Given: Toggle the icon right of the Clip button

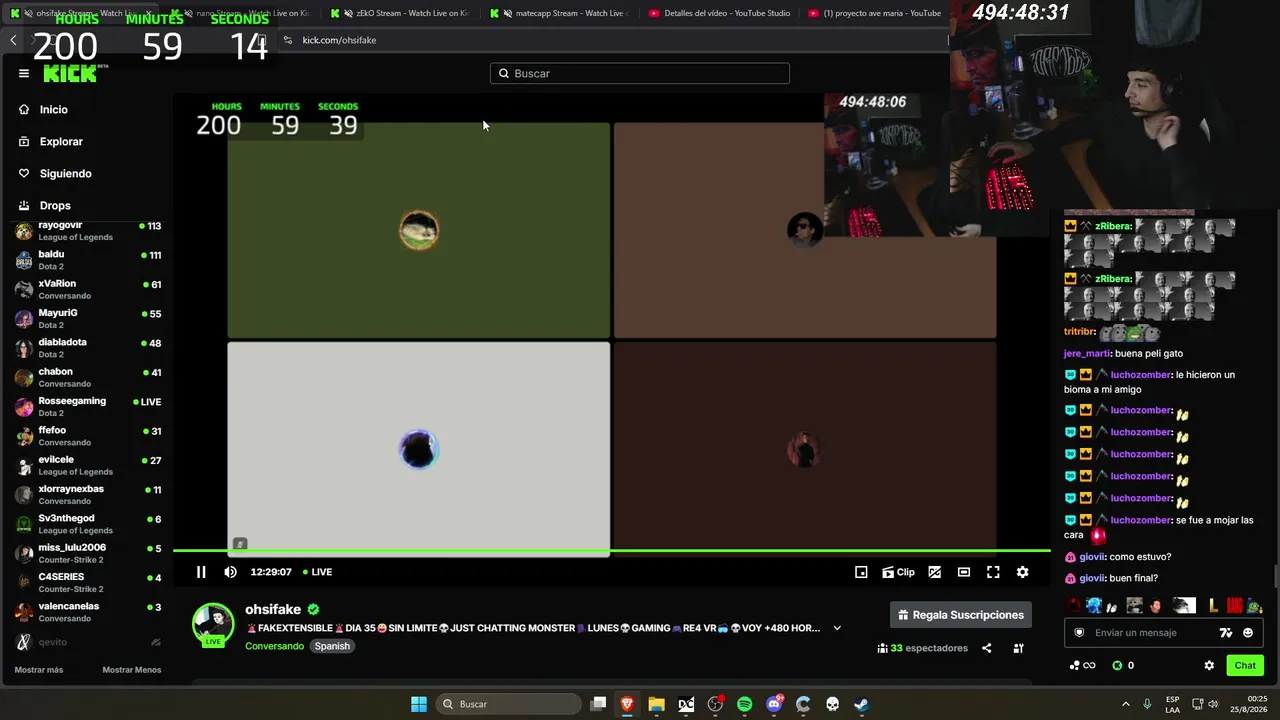Looking at the screenshot, I should tap(935, 572).
